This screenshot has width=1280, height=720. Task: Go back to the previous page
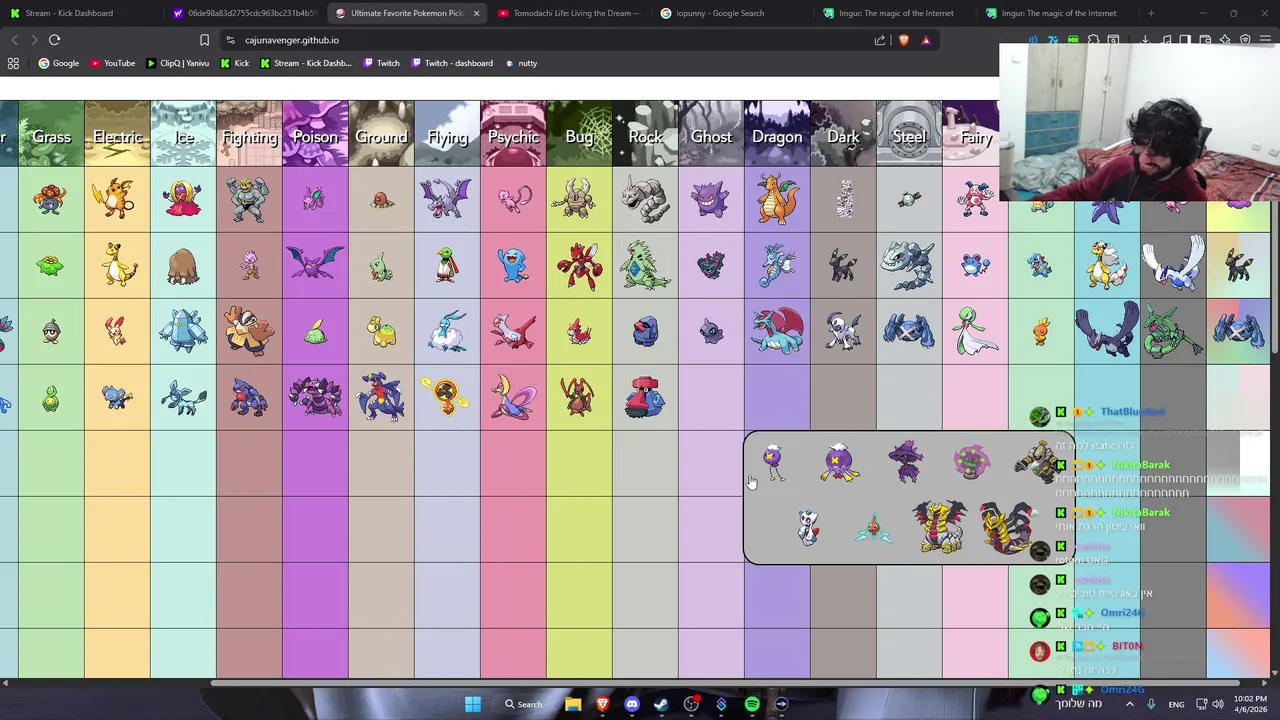[x=14, y=40]
